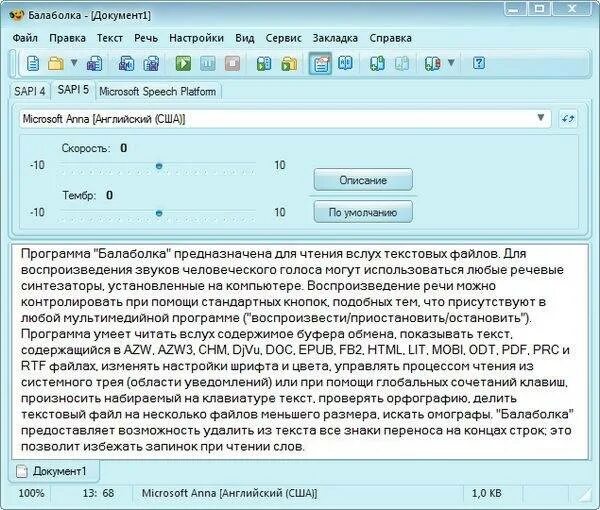
Task: Click the refresh voices button next to voice list
Action: click(568, 119)
